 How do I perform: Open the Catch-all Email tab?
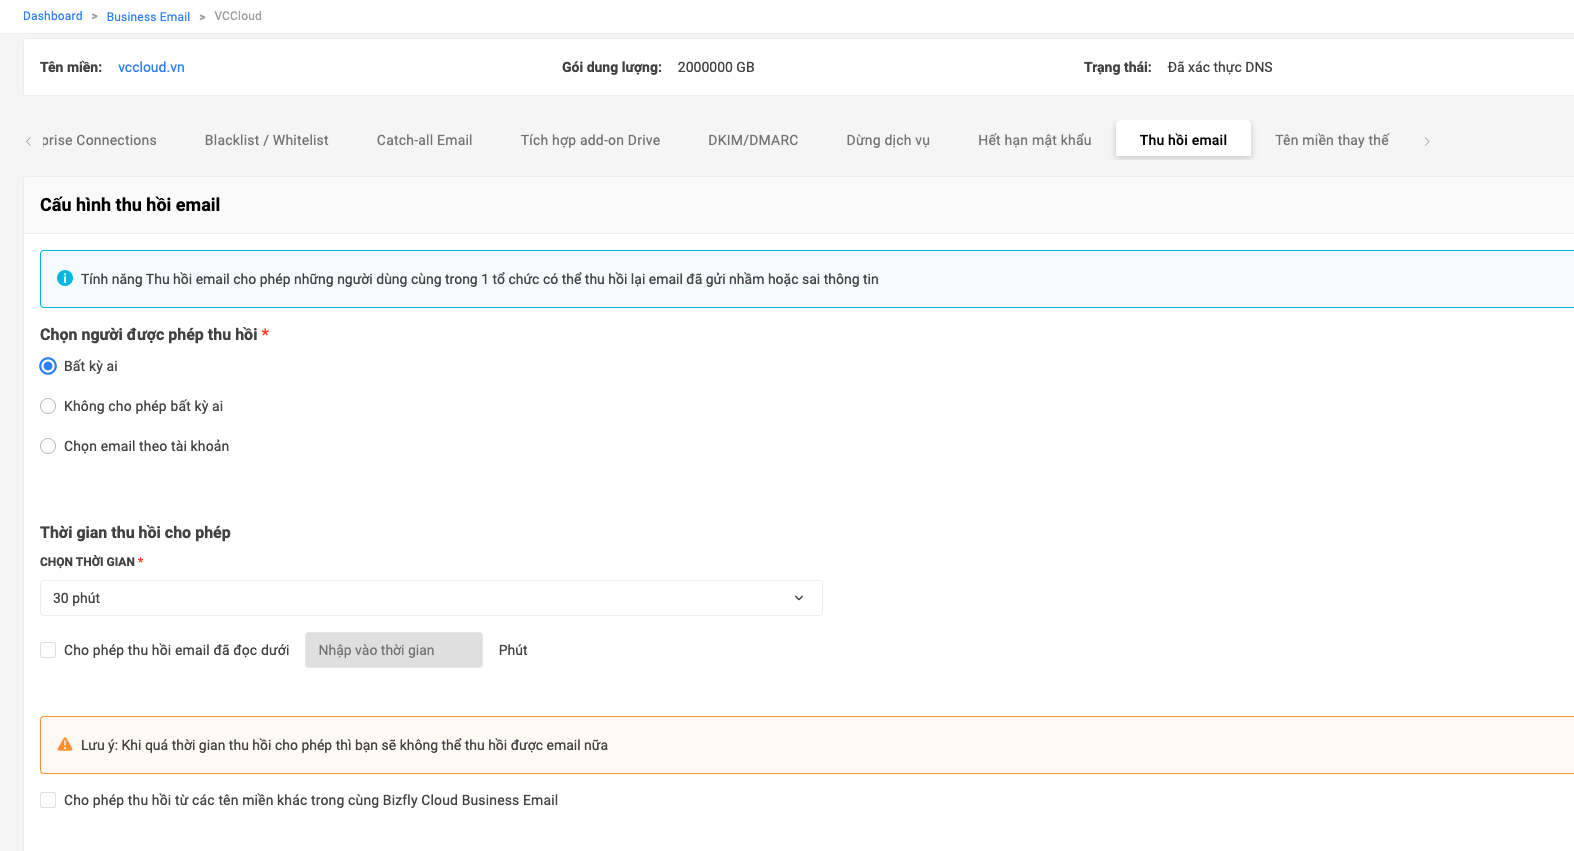tap(424, 140)
